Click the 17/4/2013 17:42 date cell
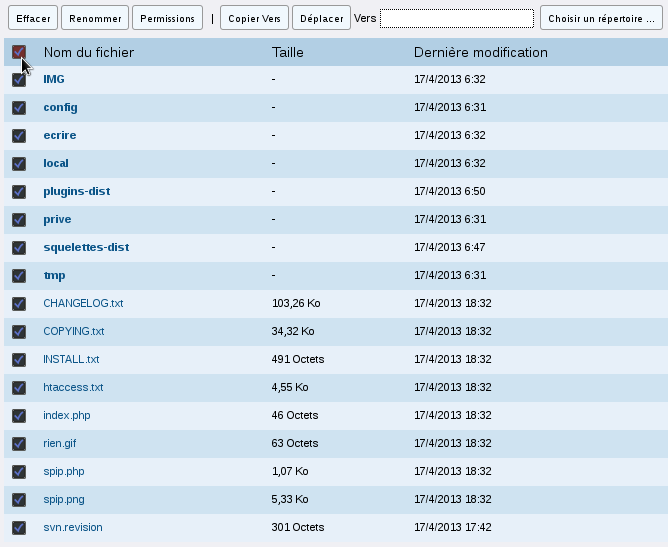The width and height of the screenshot is (668, 547). [453, 527]
